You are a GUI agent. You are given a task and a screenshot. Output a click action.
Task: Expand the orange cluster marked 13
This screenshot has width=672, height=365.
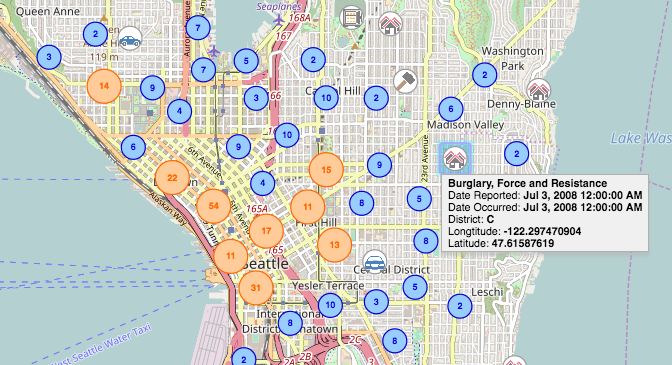[x=334, y=245]
